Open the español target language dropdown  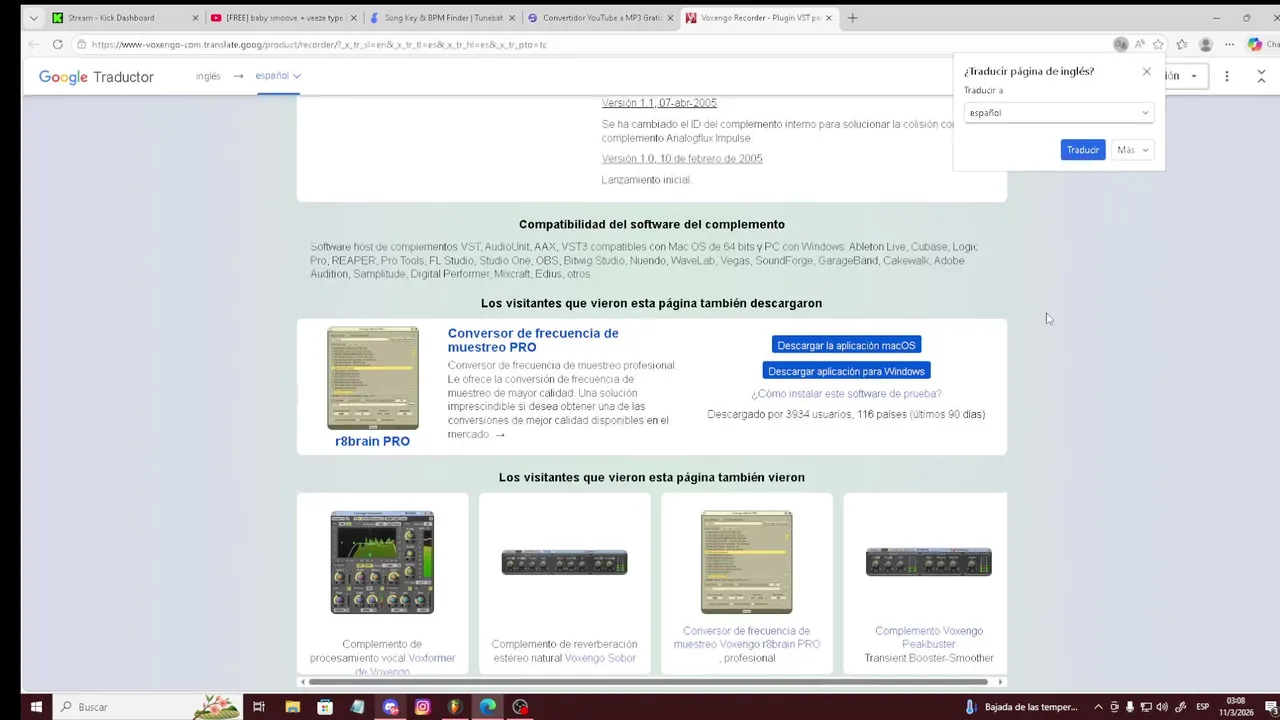point(278,76)
